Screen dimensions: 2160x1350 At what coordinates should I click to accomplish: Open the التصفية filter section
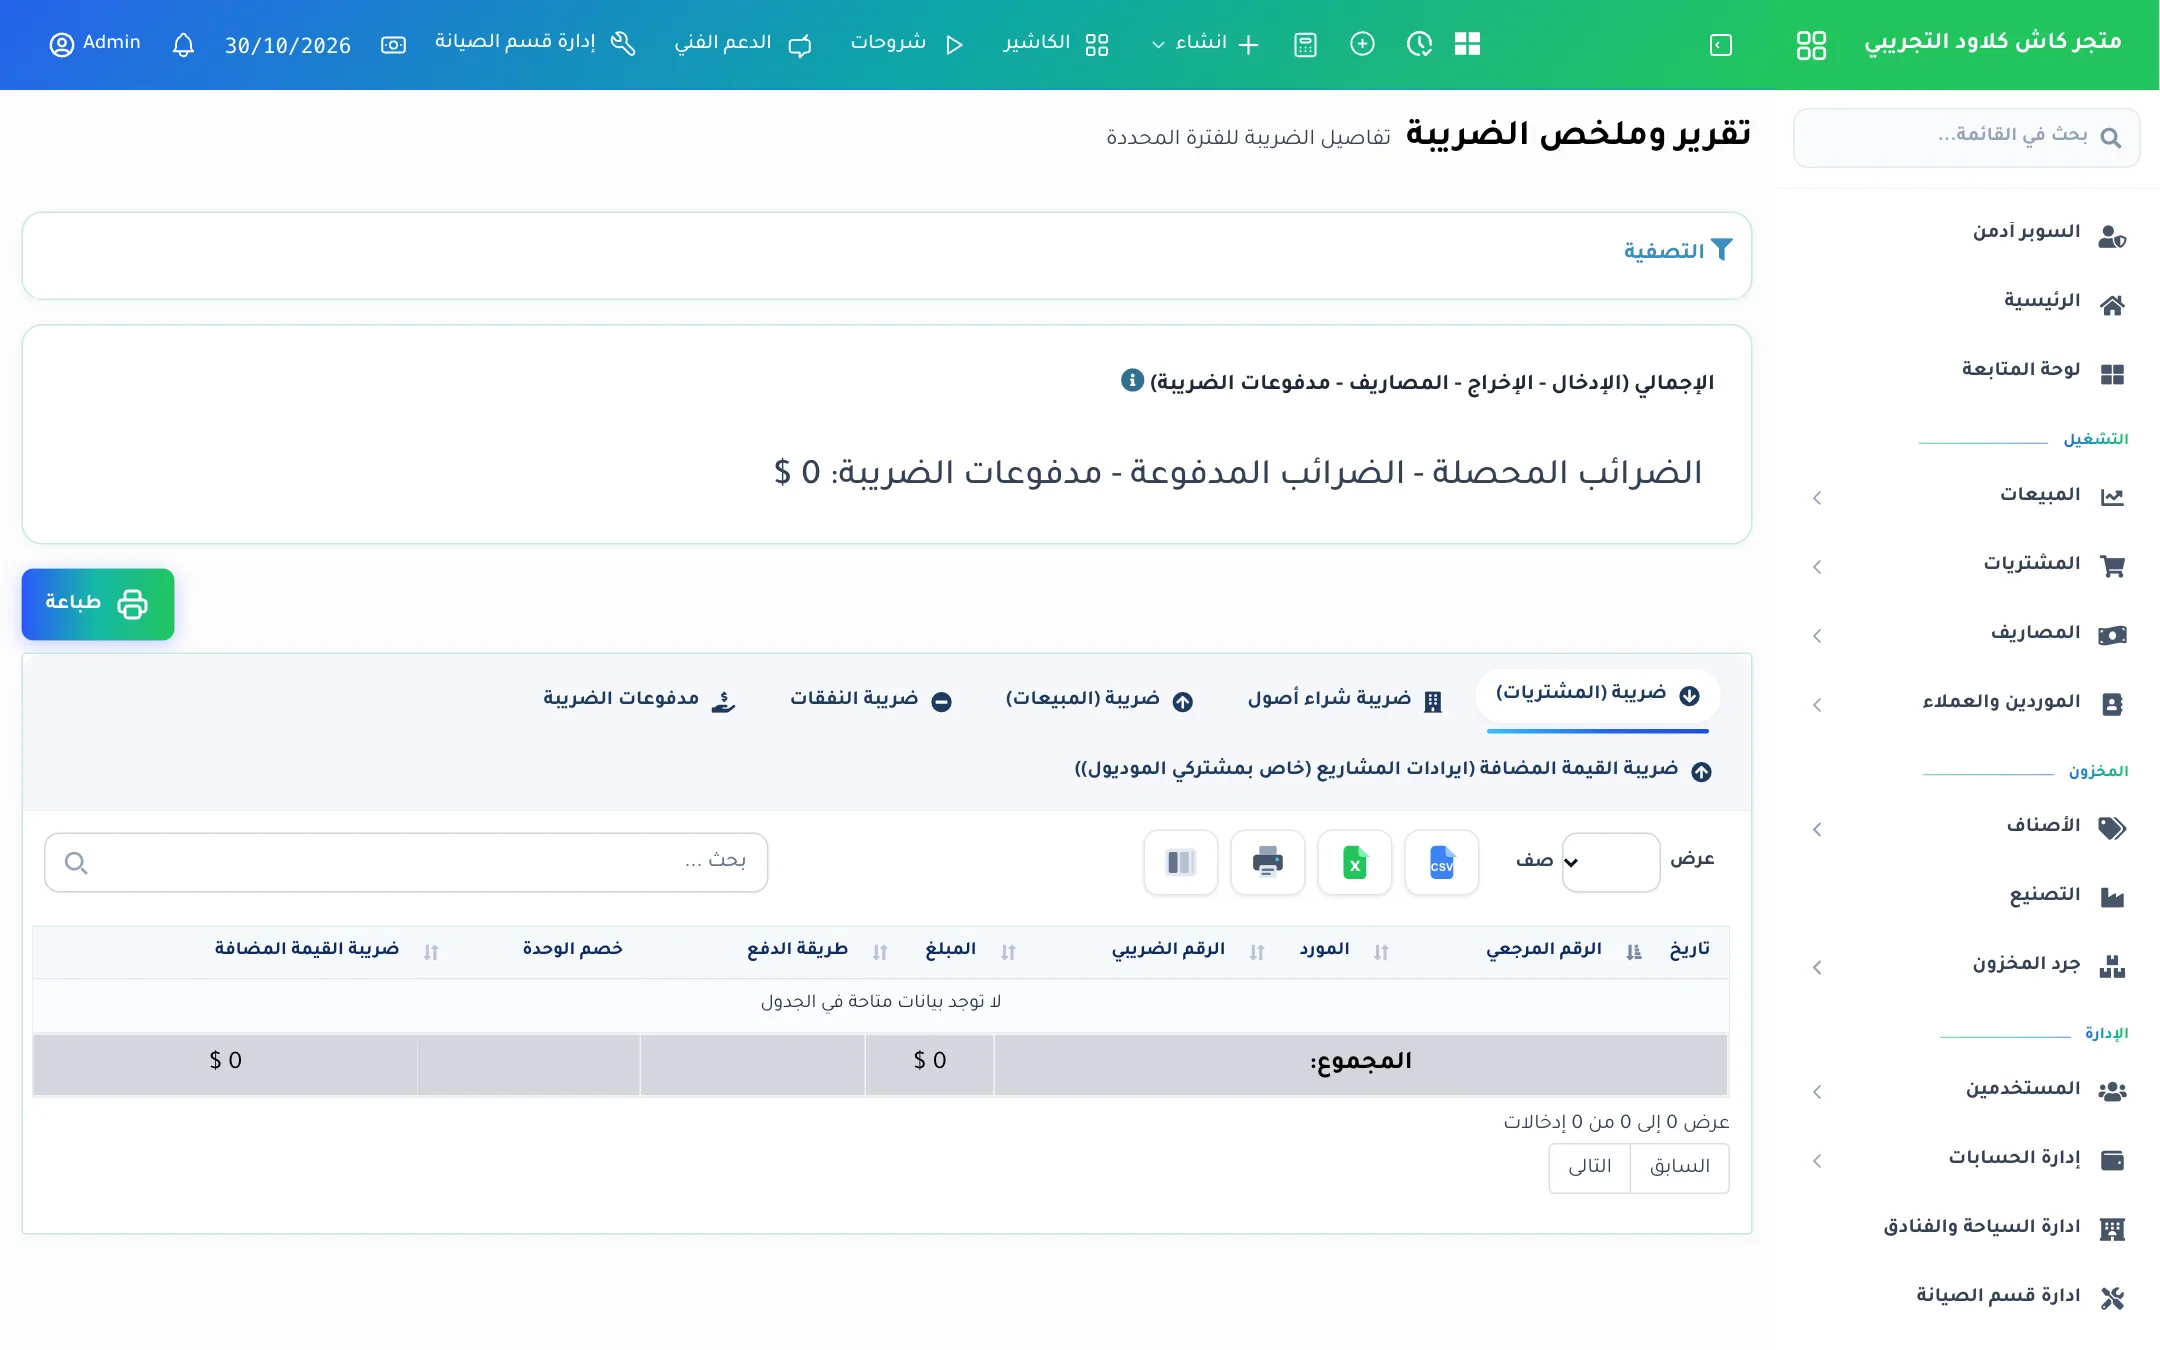tap(1677, 251)
